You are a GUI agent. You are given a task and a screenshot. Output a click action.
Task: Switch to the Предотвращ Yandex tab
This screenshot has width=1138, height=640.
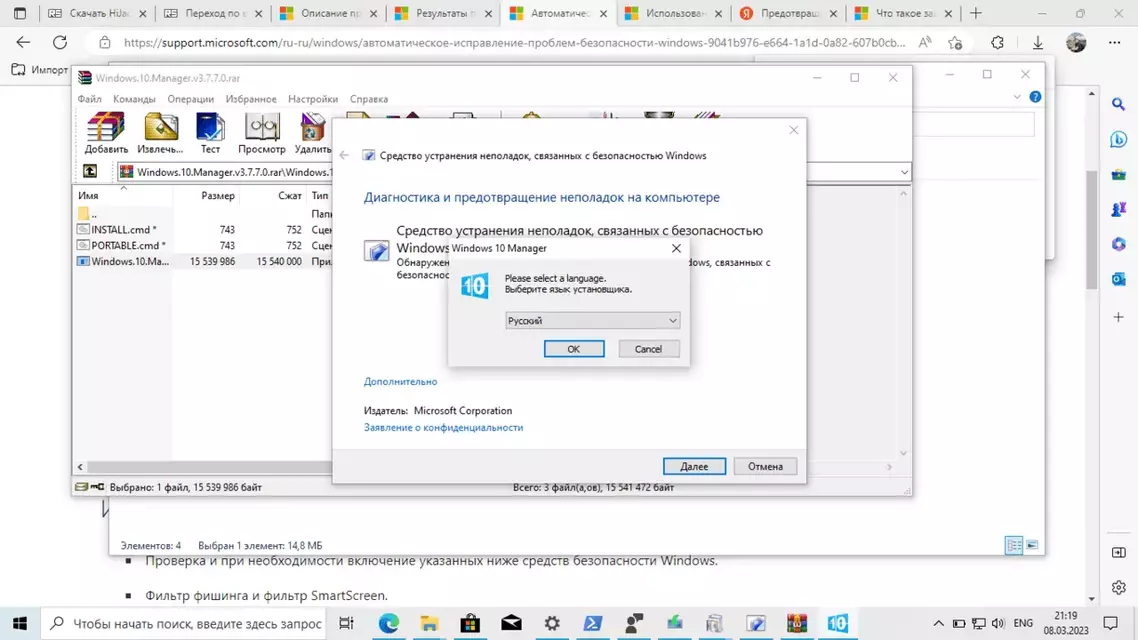pyautogui.click(x=787, y=13)
